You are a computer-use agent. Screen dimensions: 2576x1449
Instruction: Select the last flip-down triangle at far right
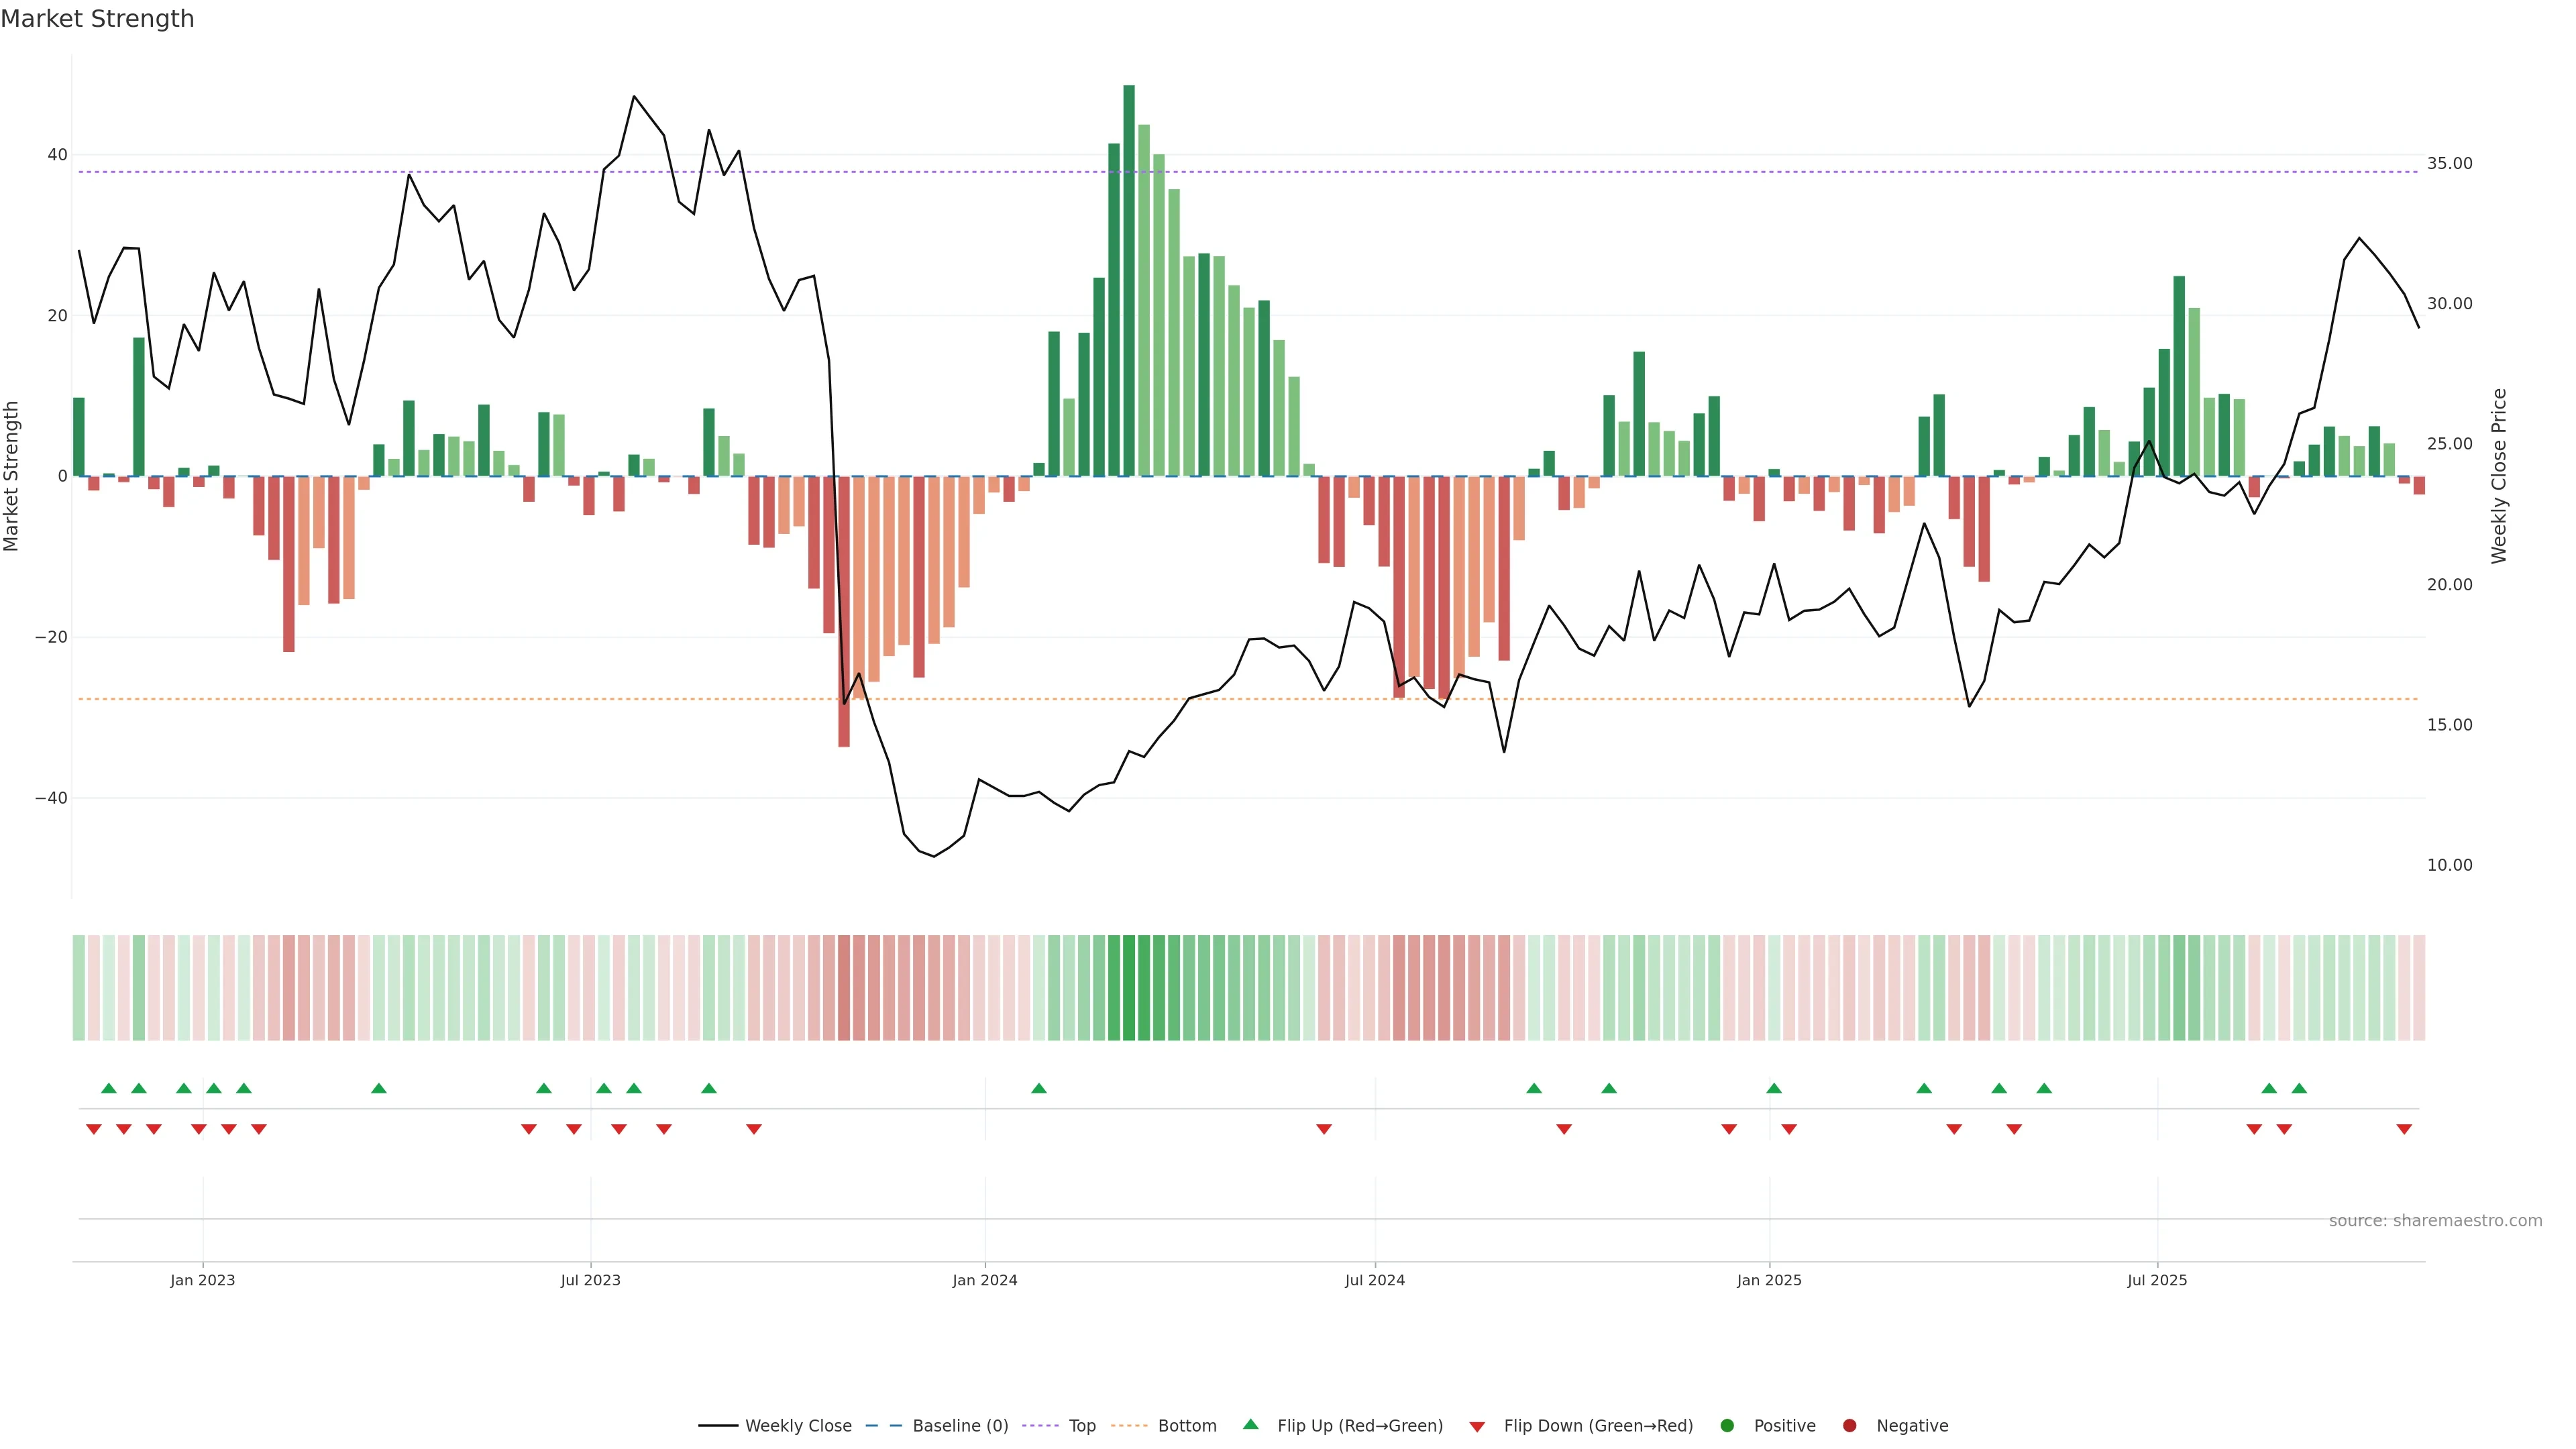[2404, 1129]
